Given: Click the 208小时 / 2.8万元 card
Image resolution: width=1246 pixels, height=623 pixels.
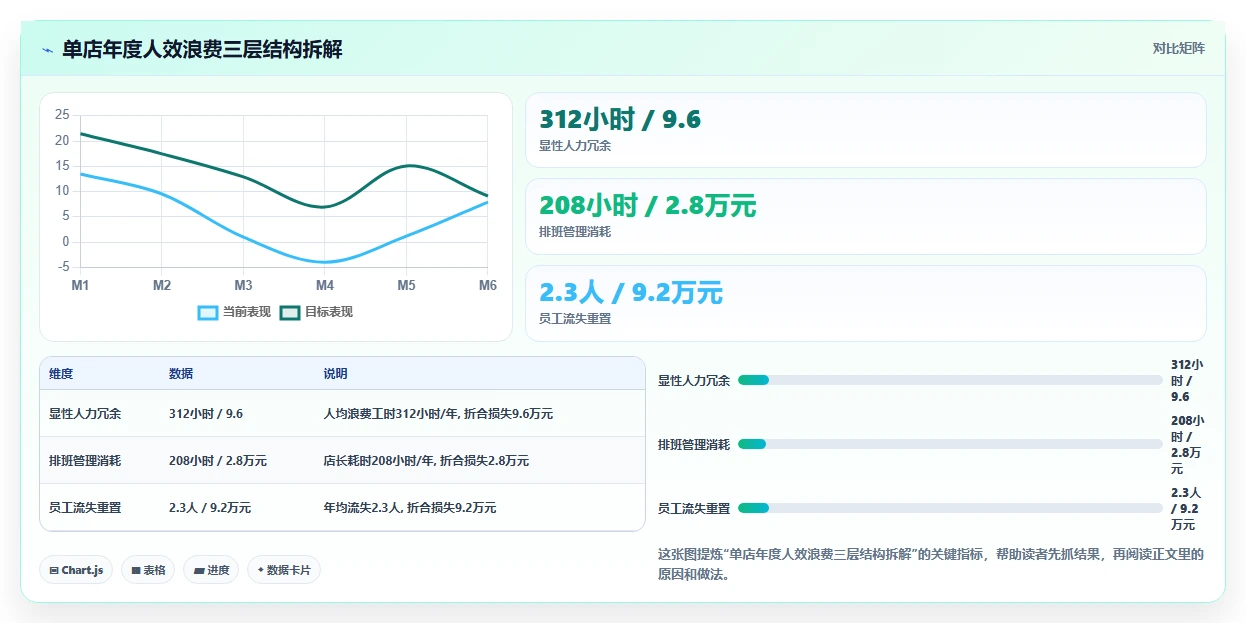Looking at the screenshot, I should 866,216.
